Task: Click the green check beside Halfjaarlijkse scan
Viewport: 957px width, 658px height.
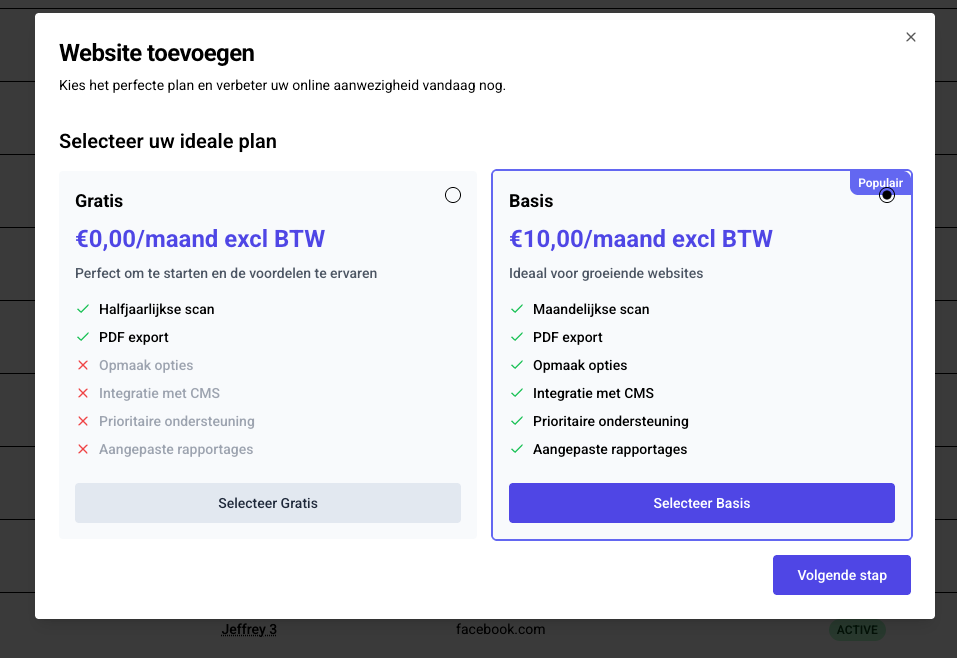Action: (83, 309)
